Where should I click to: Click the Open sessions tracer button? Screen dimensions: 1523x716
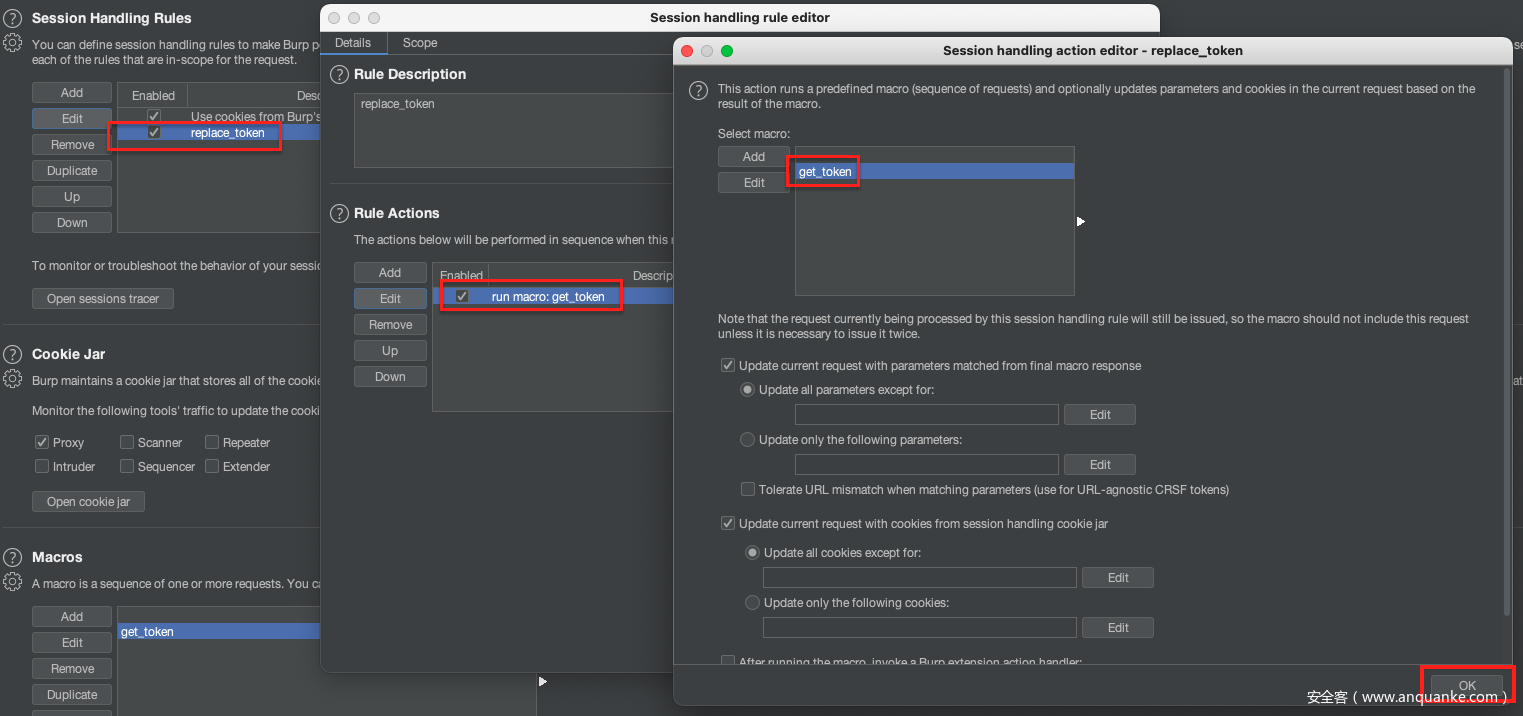[x=103, y=299]
